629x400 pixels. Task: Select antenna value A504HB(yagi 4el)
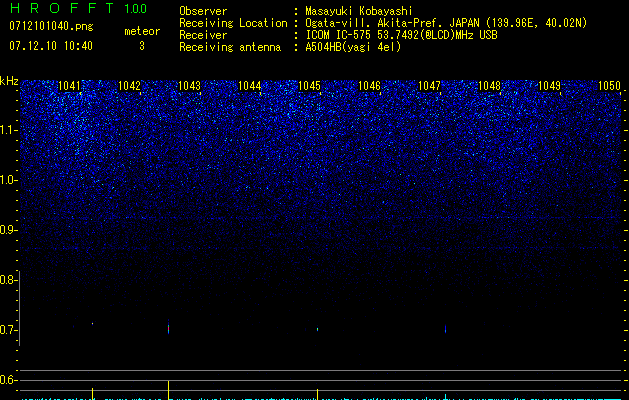[x=353, y=47]
